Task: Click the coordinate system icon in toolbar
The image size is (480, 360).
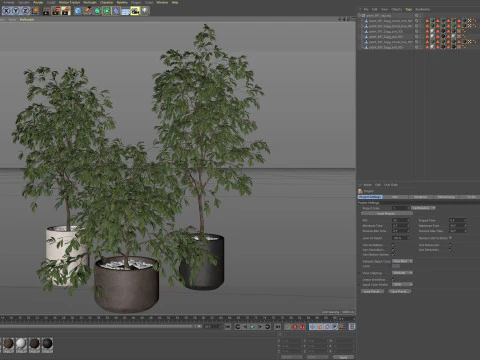Action: 35,11
